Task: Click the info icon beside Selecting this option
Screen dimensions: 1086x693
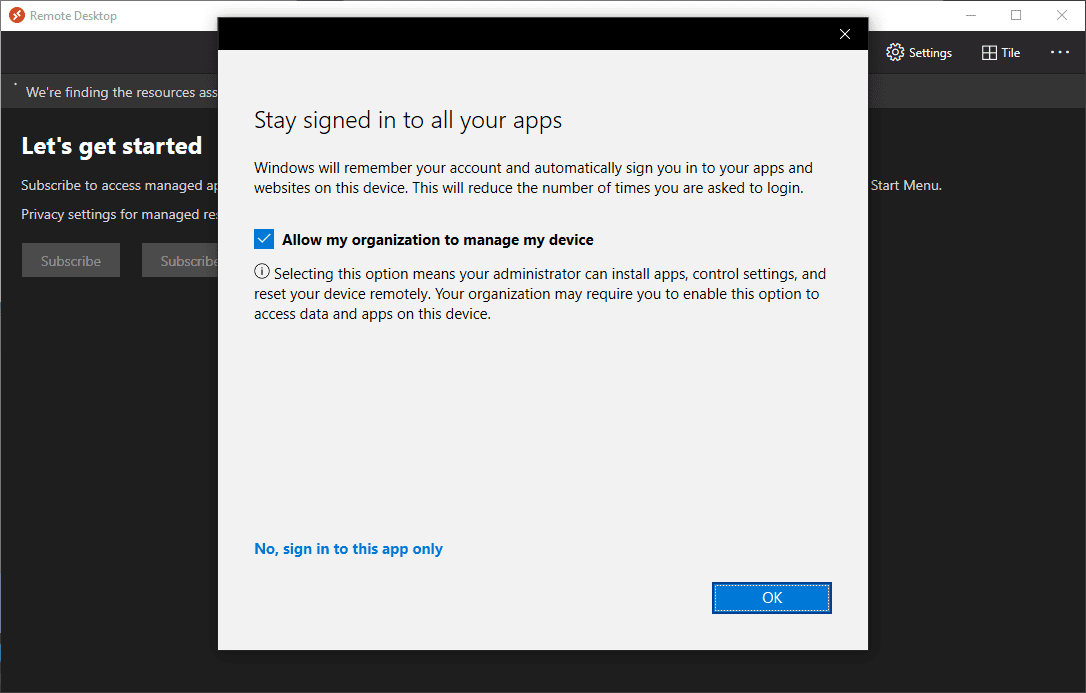Action: [x=262, y=271]
